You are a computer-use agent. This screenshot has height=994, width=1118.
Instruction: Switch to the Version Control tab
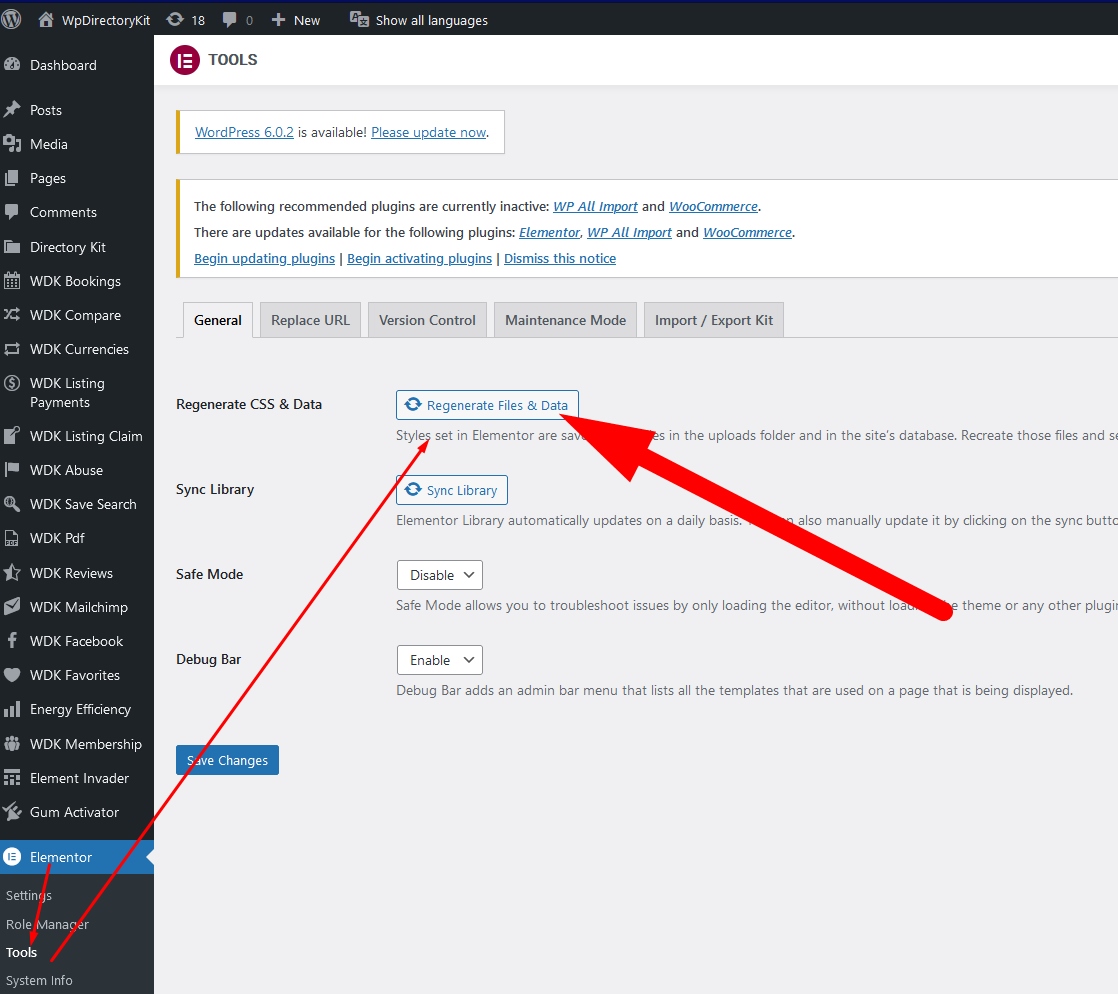(x=427, y=320)
